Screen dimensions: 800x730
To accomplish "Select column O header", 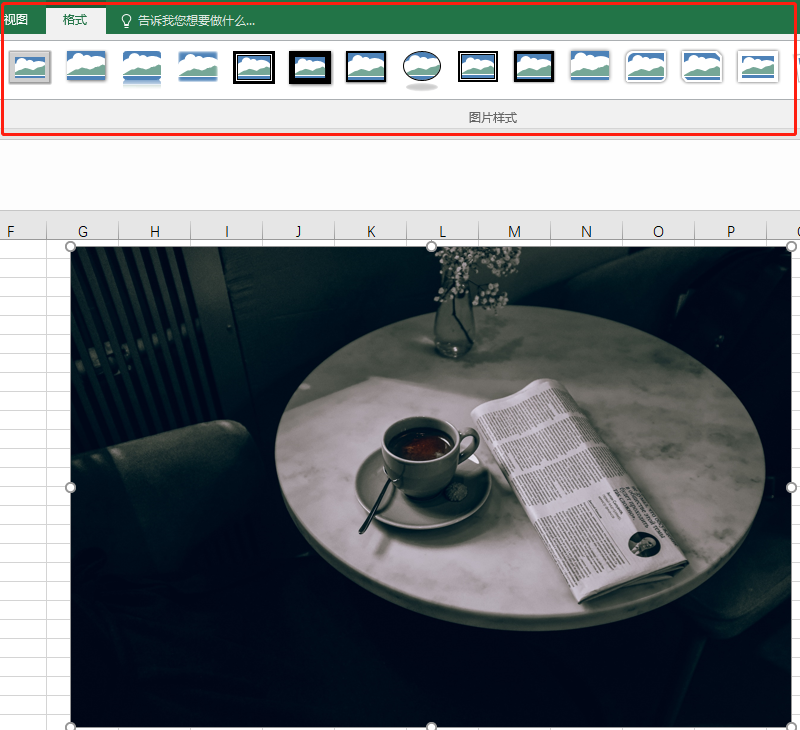I will [659, 231].
